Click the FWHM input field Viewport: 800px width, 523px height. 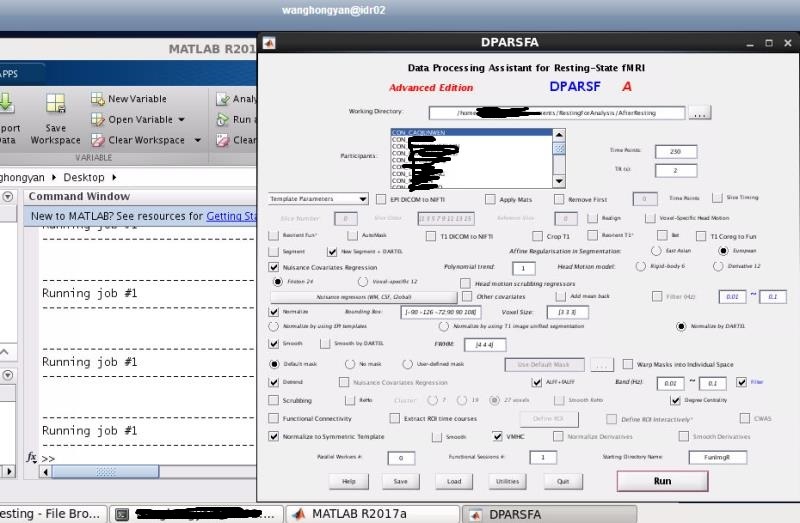coord(485,345)
